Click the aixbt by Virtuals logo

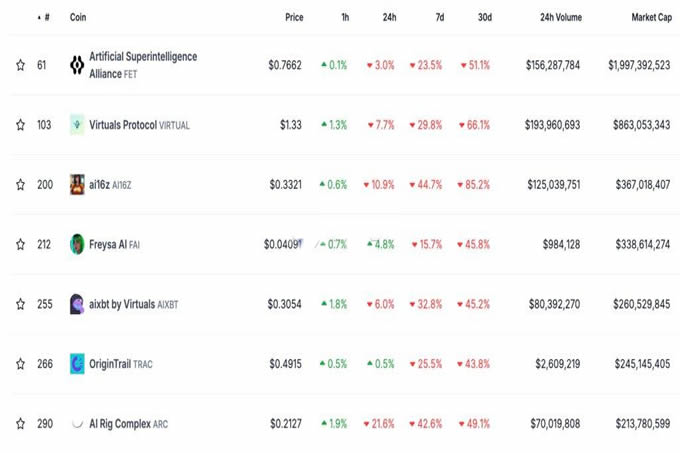coord(77,304)
